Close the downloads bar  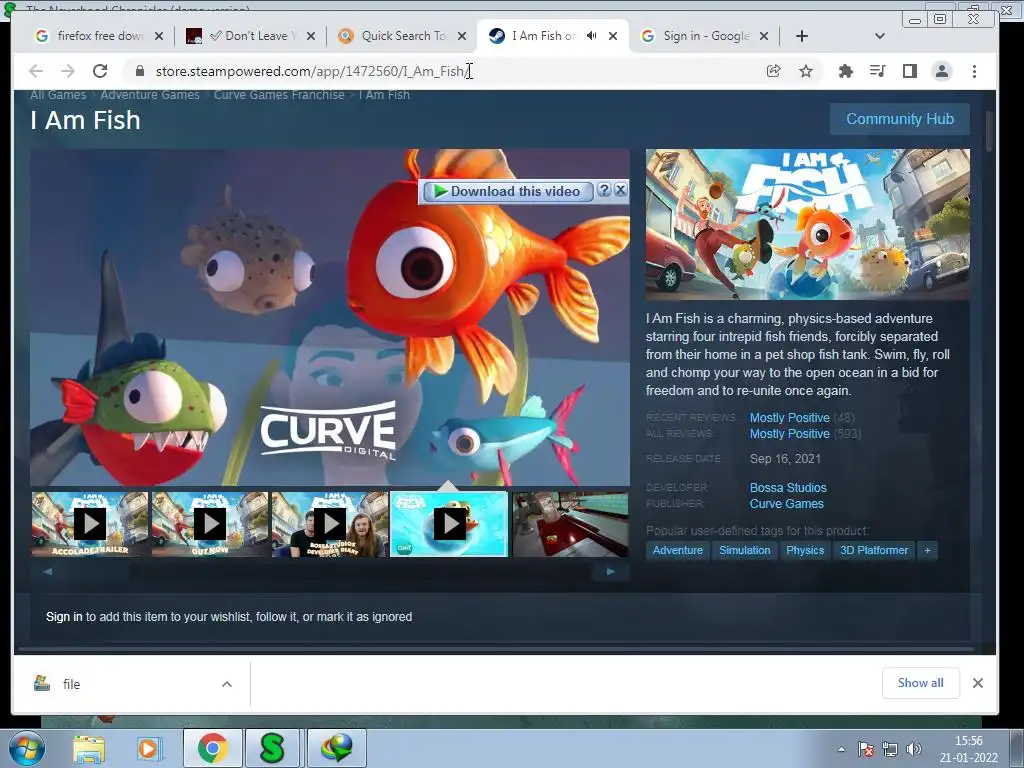[978, 682]
